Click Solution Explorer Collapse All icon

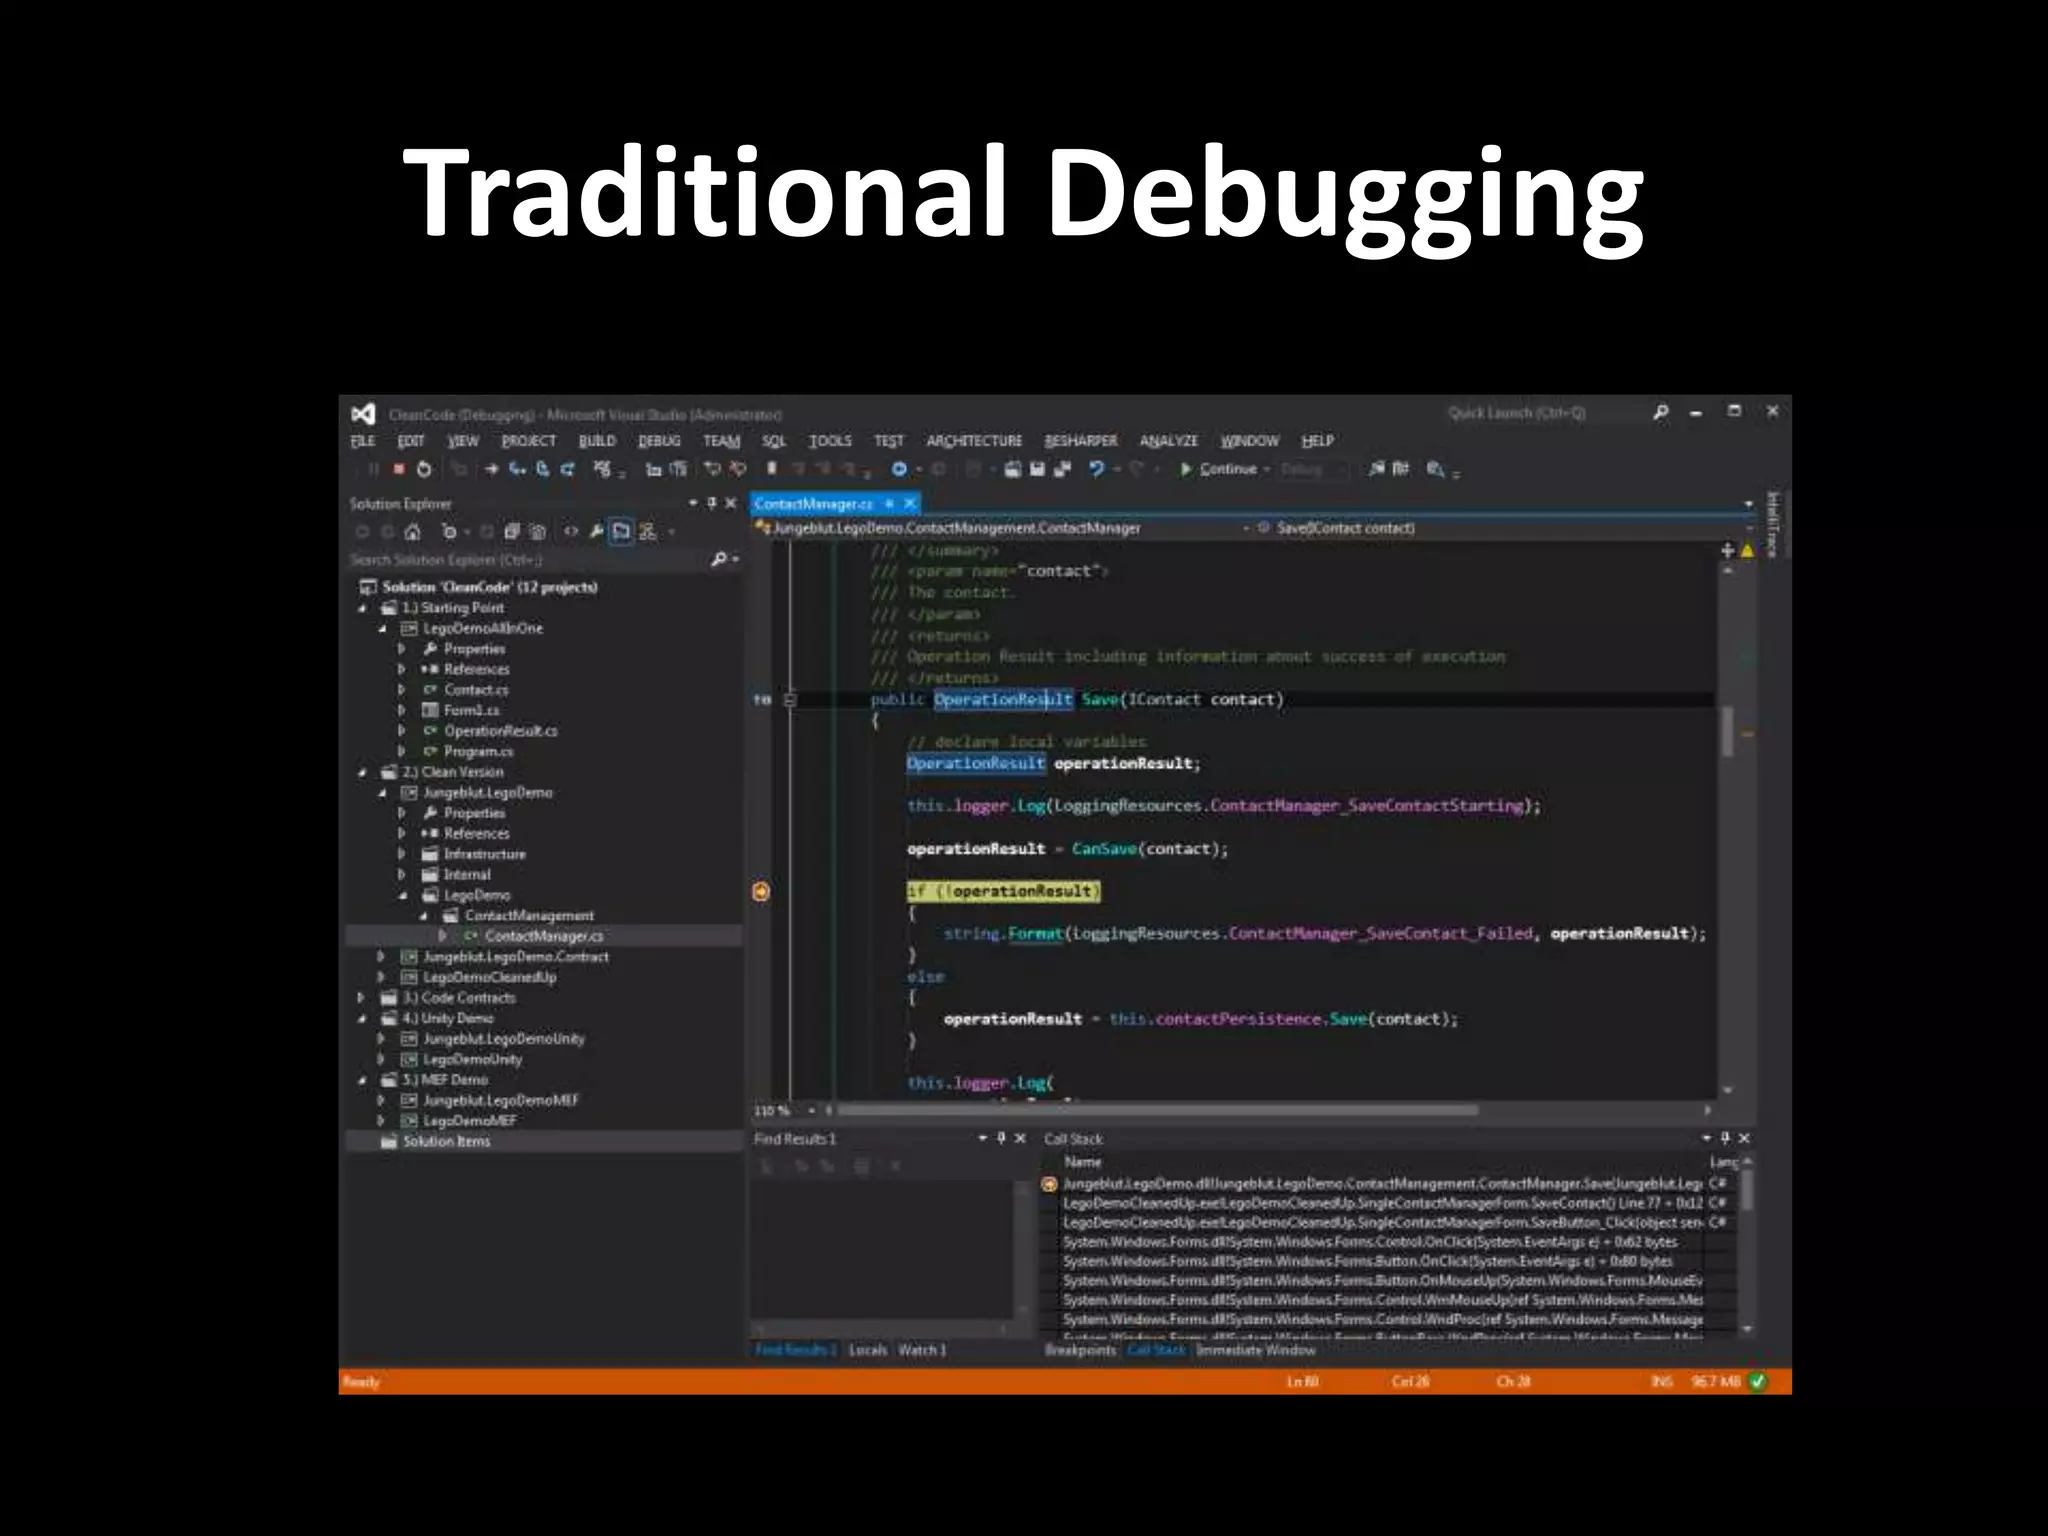click(x=511, y=532)
